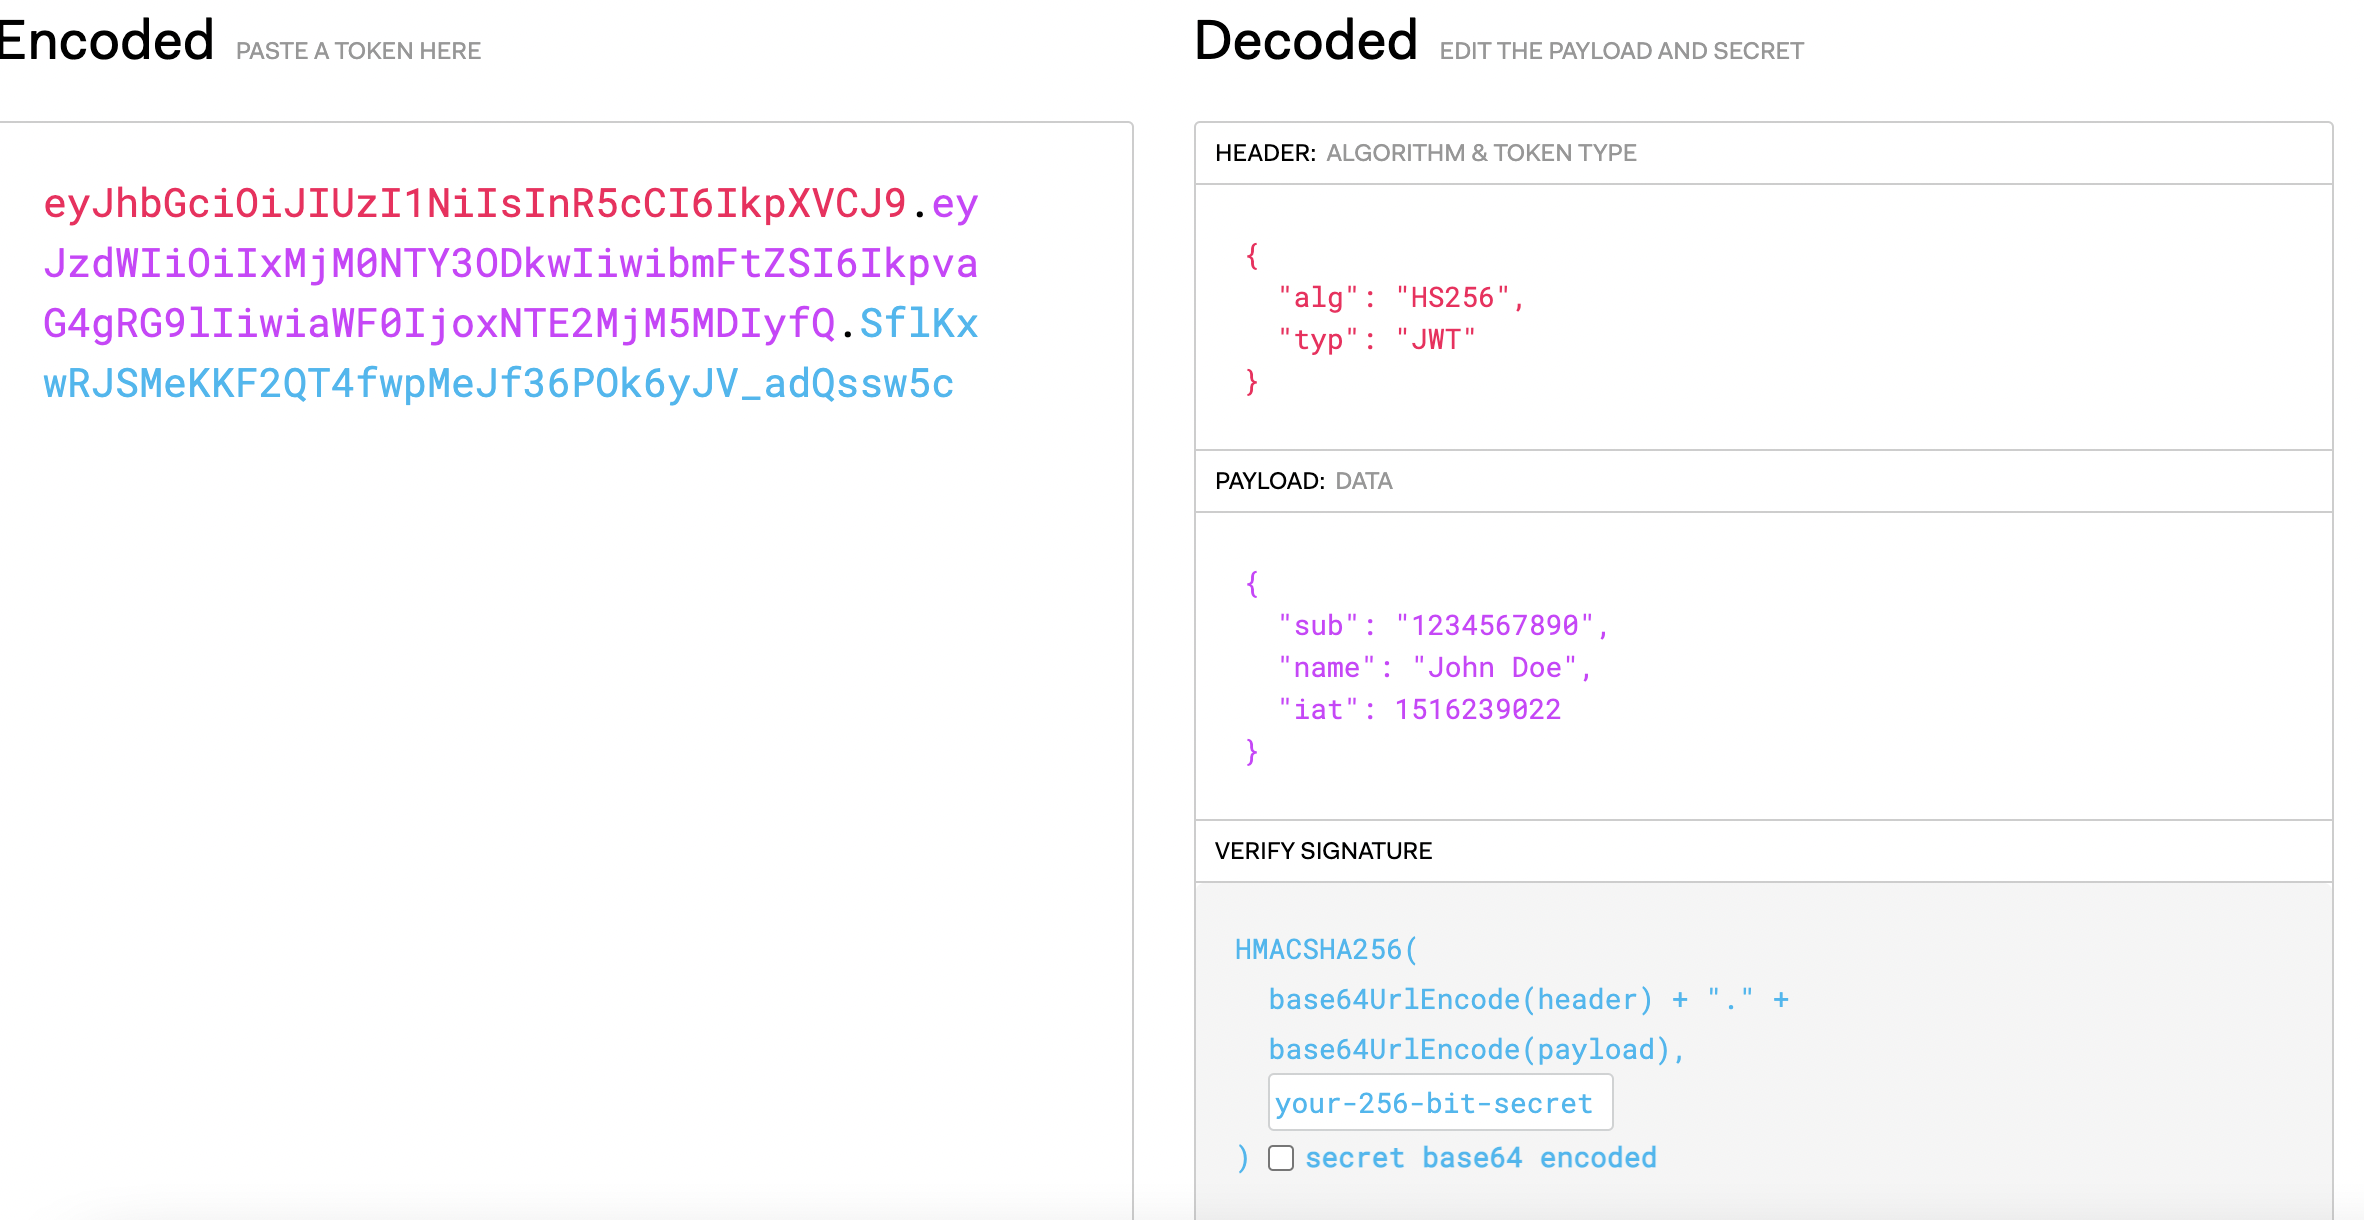Click the secret base64 encoded label text

pyautogui.click(x=1481, y=1158)
